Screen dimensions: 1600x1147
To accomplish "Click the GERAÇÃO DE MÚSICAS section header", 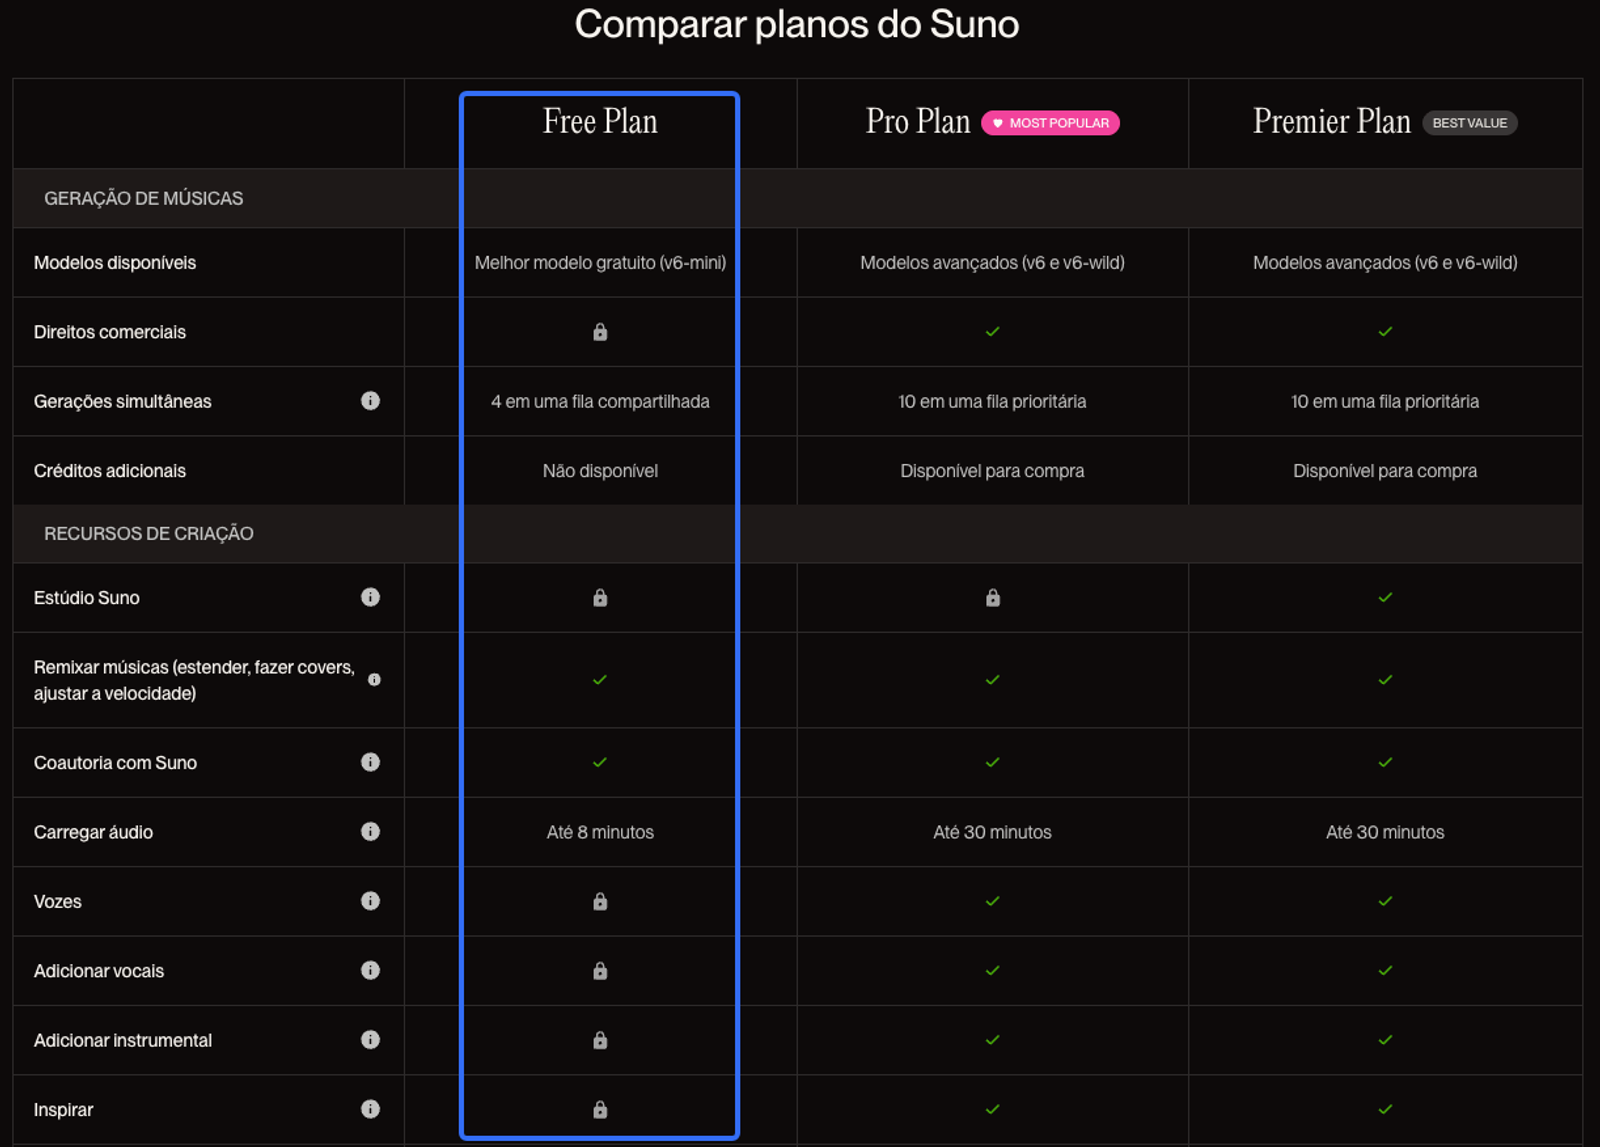I will pyautogui.click(x=143, y=198).
